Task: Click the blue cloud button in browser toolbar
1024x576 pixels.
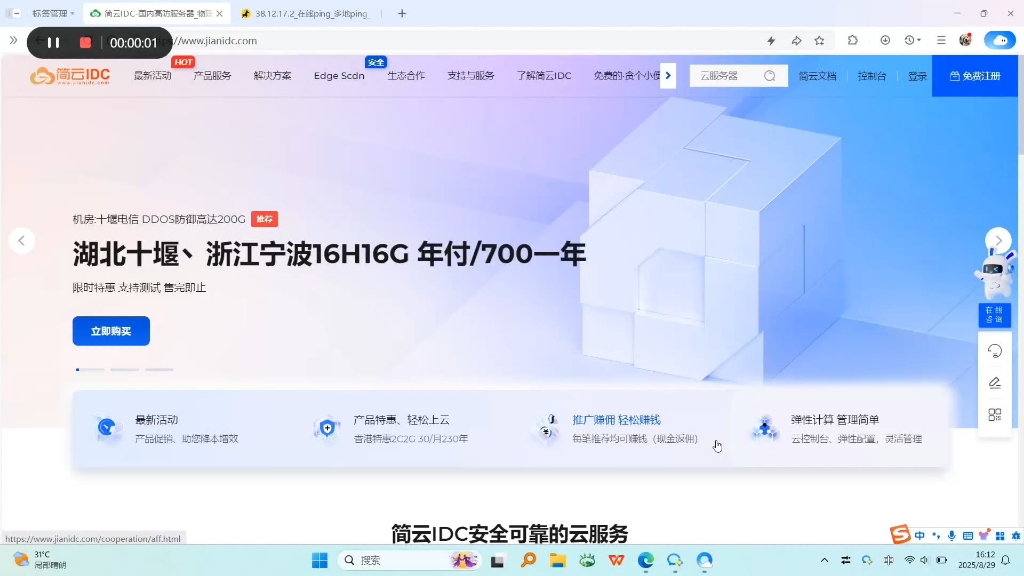Action: pos(1000,40)
